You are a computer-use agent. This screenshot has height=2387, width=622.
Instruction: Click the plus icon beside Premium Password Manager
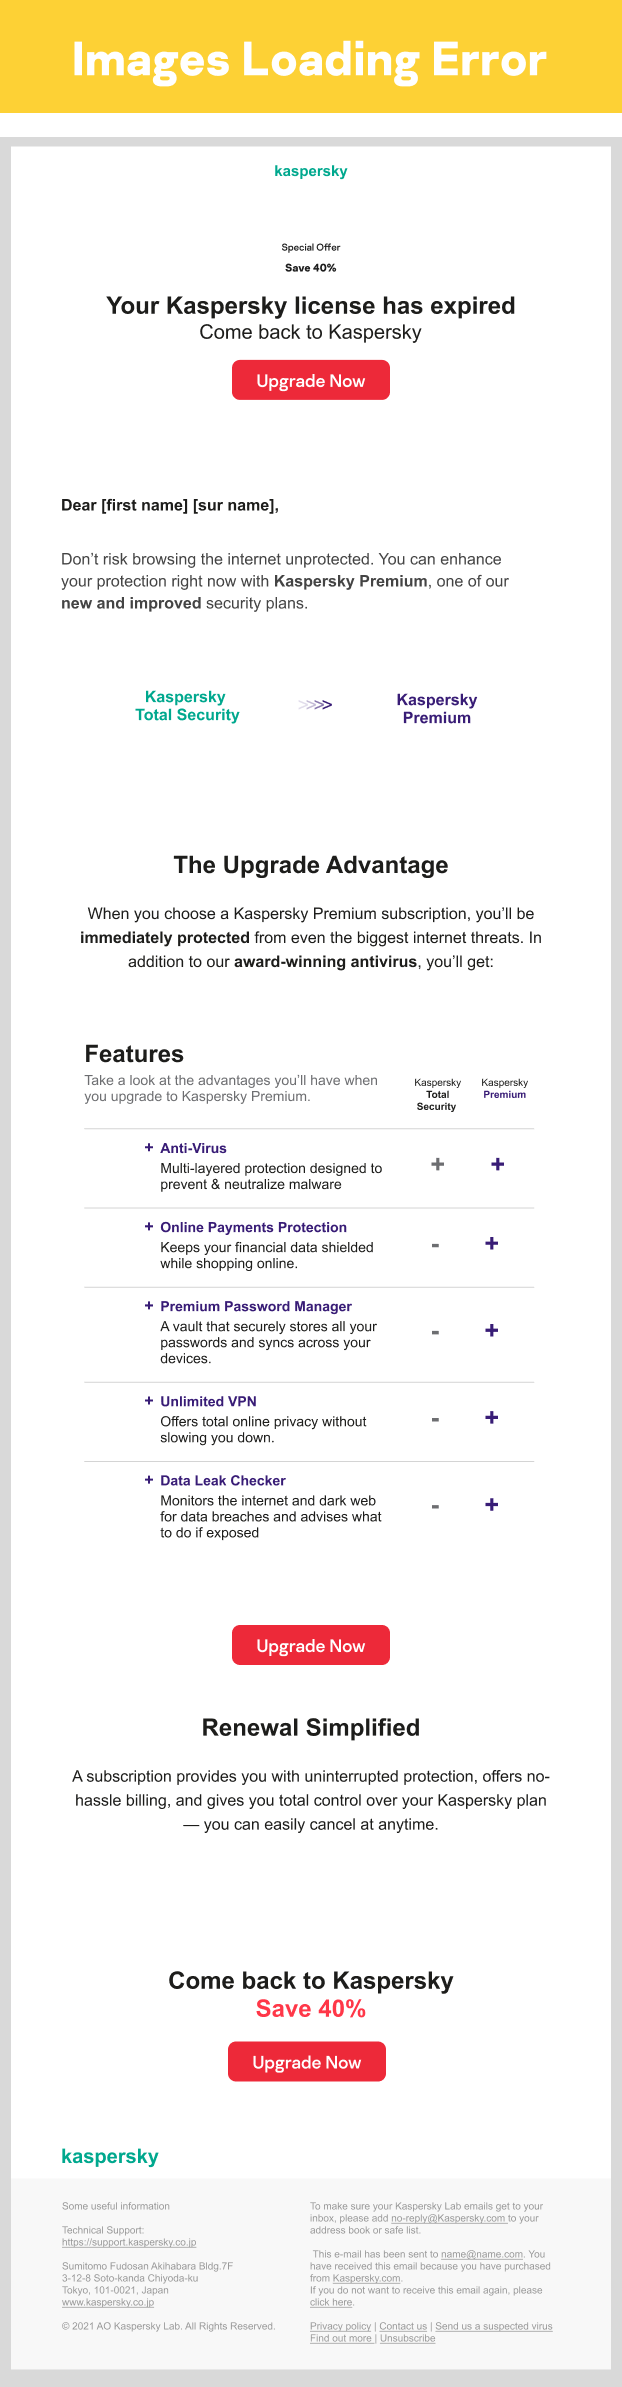pos(149,1306)
